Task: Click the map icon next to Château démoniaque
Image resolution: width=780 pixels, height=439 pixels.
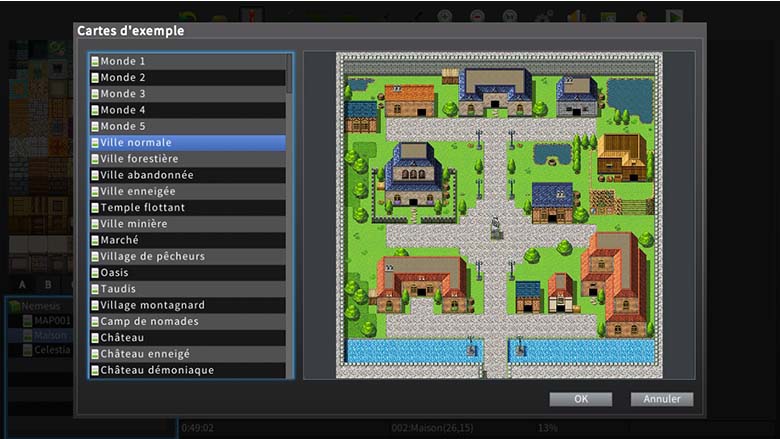Action: point(95,370)
